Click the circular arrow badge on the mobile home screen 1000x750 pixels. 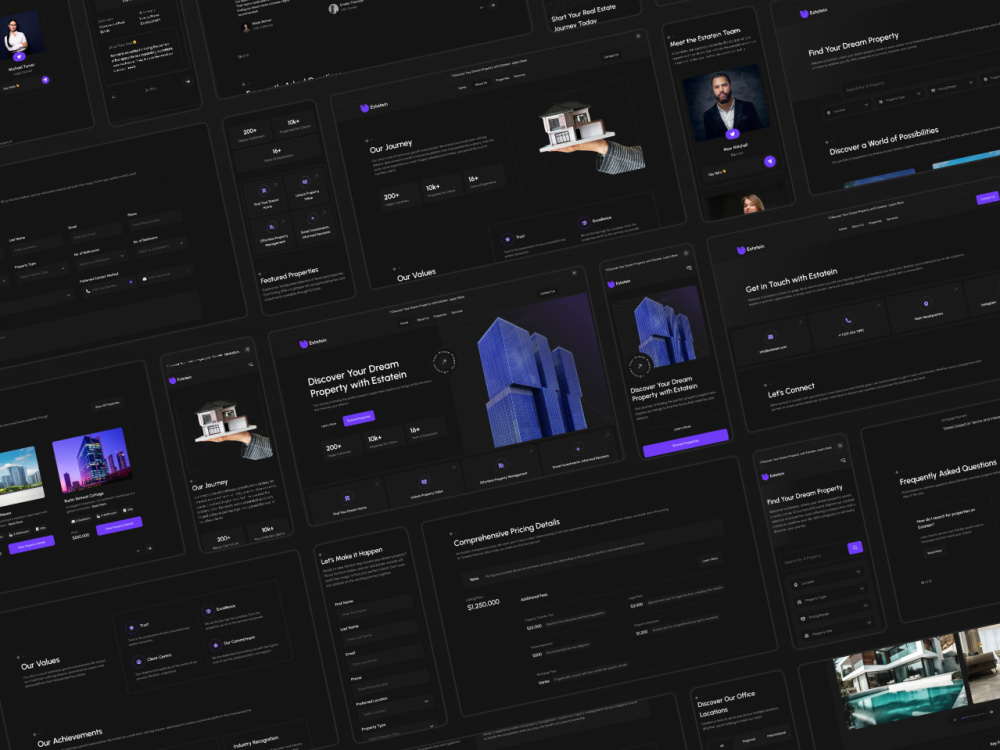(x=640, y=366)
